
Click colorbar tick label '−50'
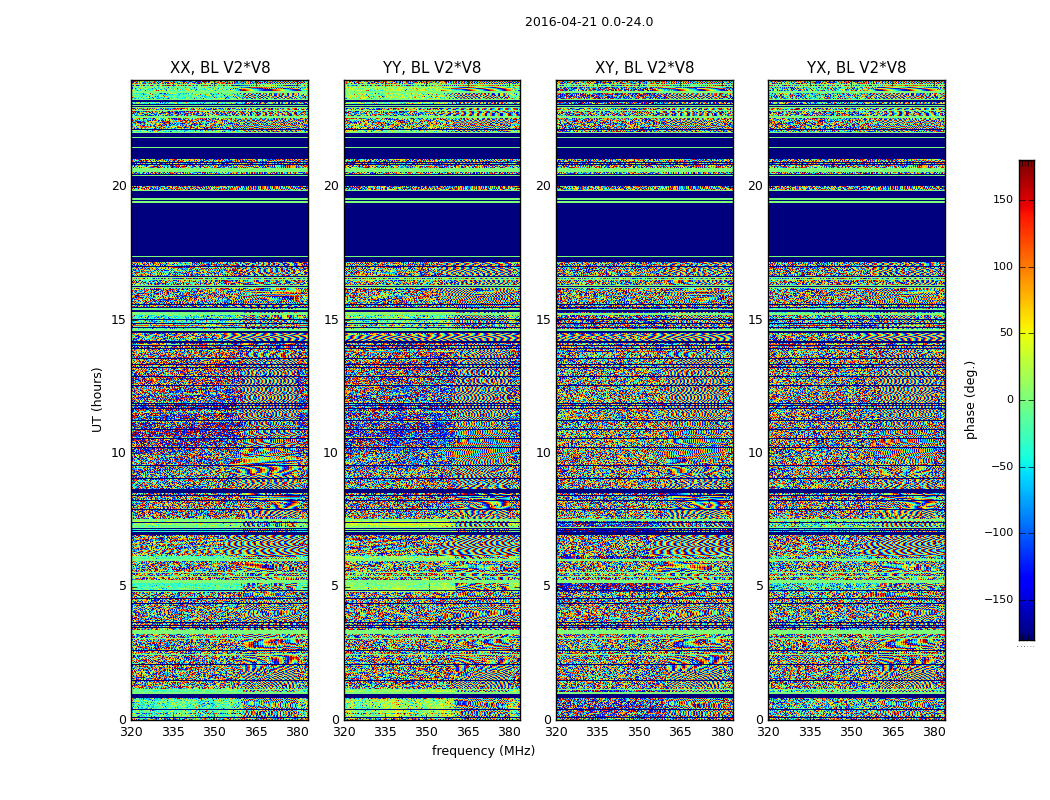1002,466
